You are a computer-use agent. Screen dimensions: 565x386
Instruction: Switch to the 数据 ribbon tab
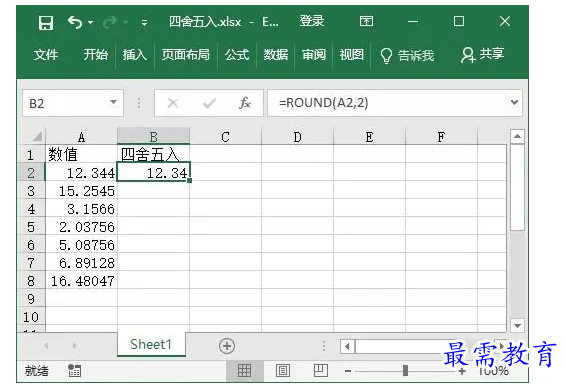tap(276, 55)
